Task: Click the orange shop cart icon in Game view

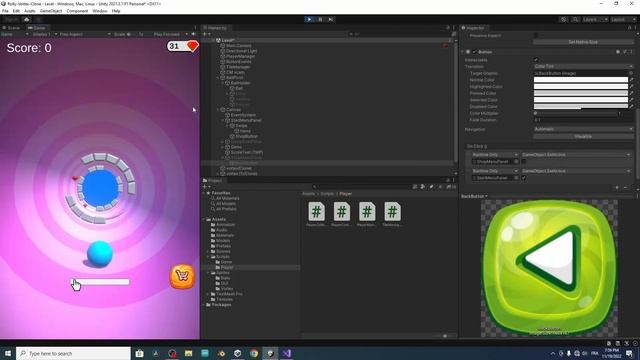Action: coord(182,277)
